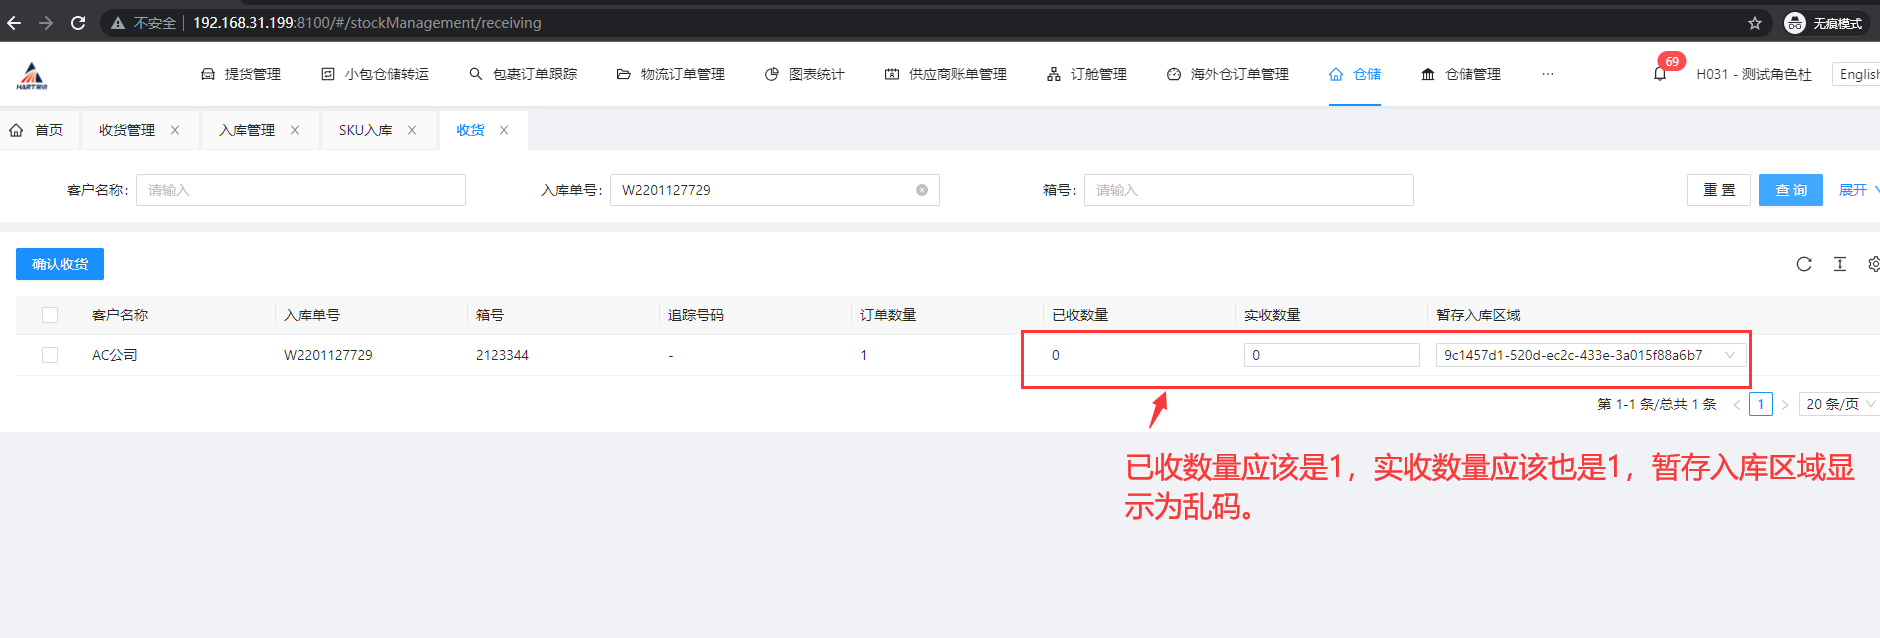
Task: Bookmark this page with star icon
Action: pos(1755,23)
